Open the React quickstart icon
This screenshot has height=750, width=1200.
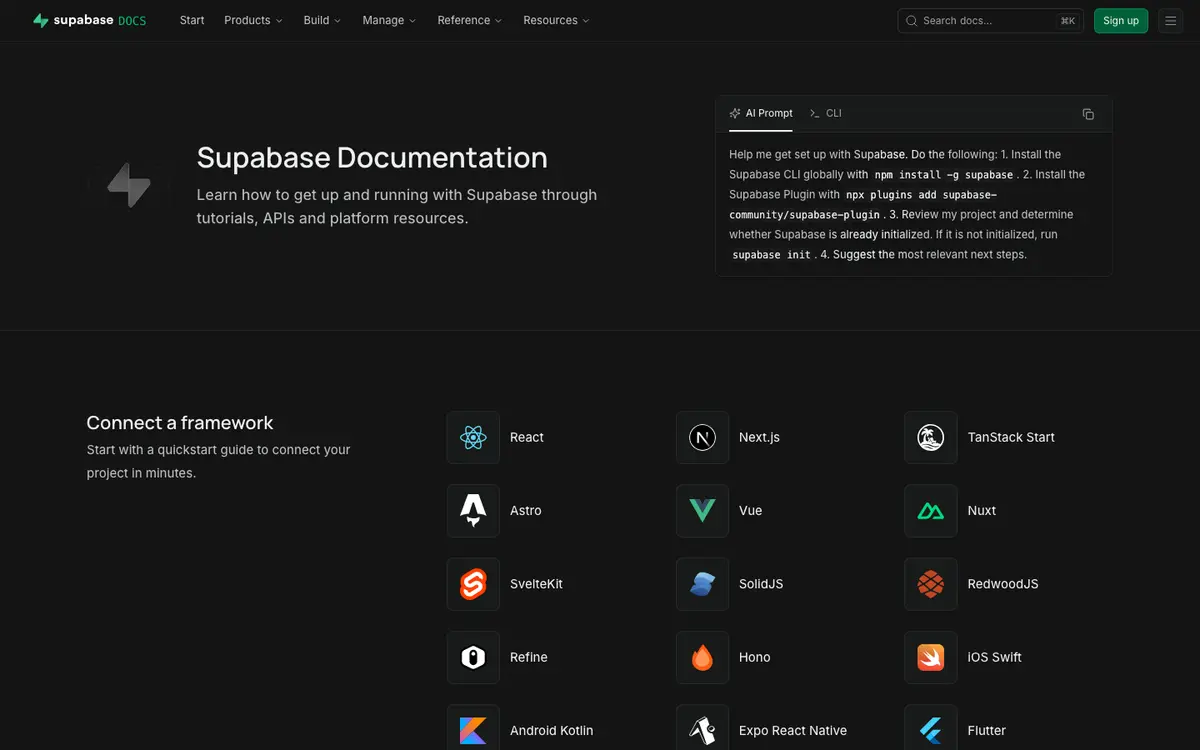point(473,437)
